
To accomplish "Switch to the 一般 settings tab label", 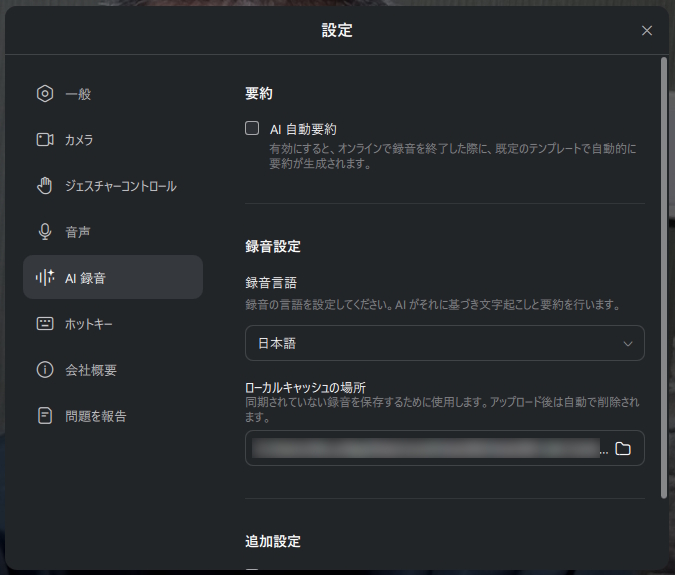I will 78,94.
